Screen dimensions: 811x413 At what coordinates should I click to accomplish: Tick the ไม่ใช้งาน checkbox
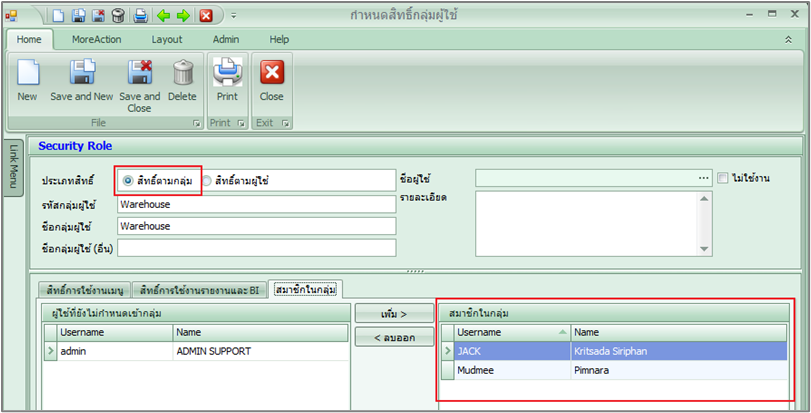(x=723, y=178)
